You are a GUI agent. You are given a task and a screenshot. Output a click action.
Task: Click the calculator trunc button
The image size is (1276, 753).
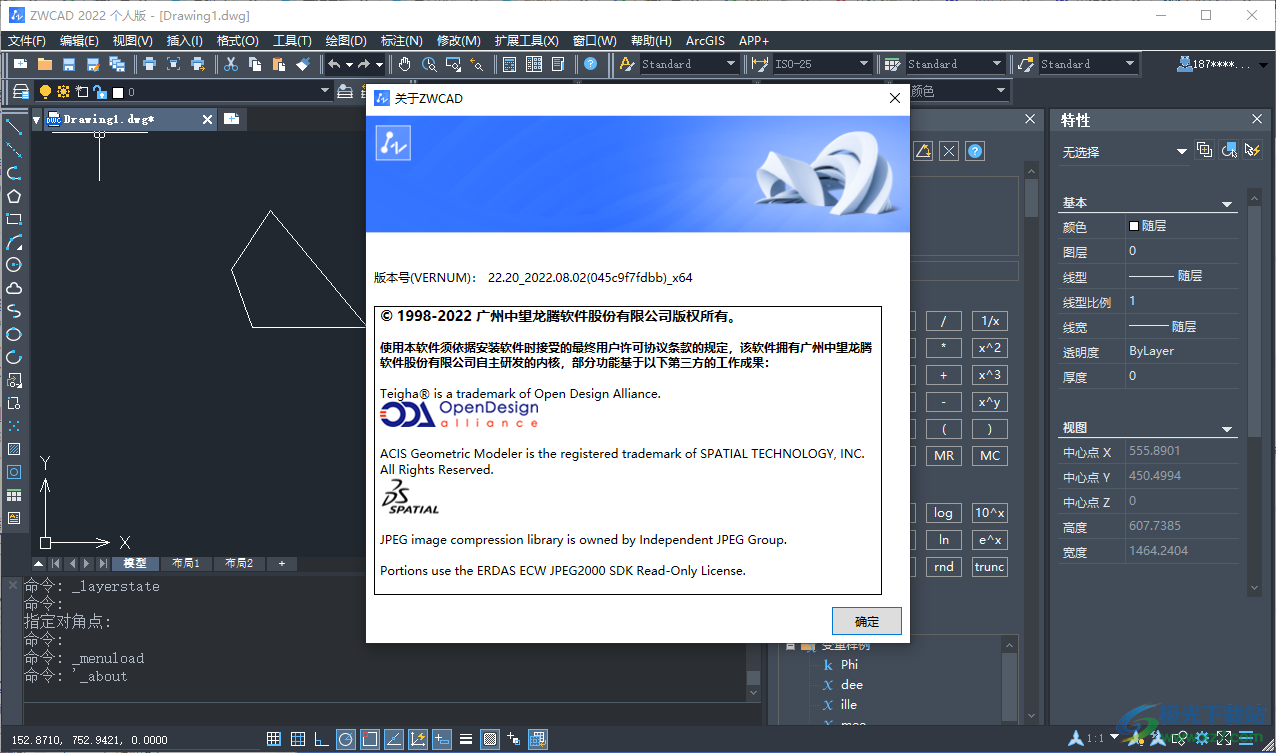989,567
